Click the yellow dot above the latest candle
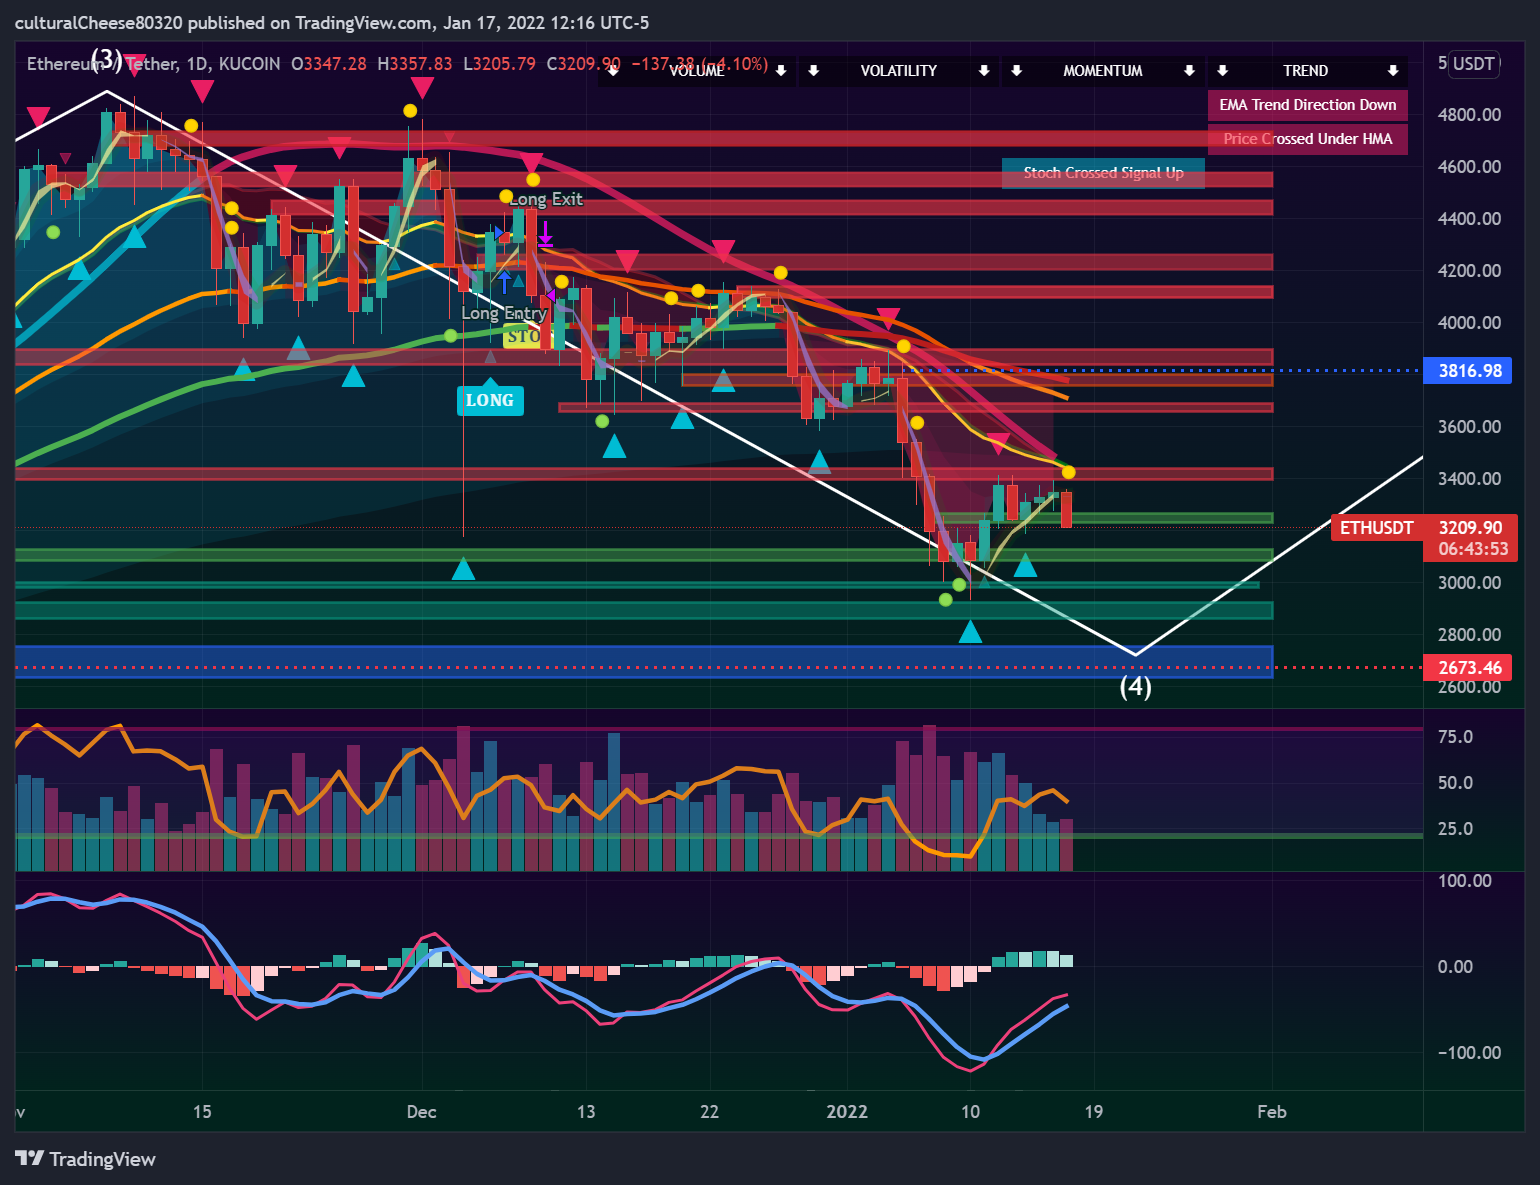Image resolution: width=1540 pixels, height=1185 pixels. tap(1068, 472)
